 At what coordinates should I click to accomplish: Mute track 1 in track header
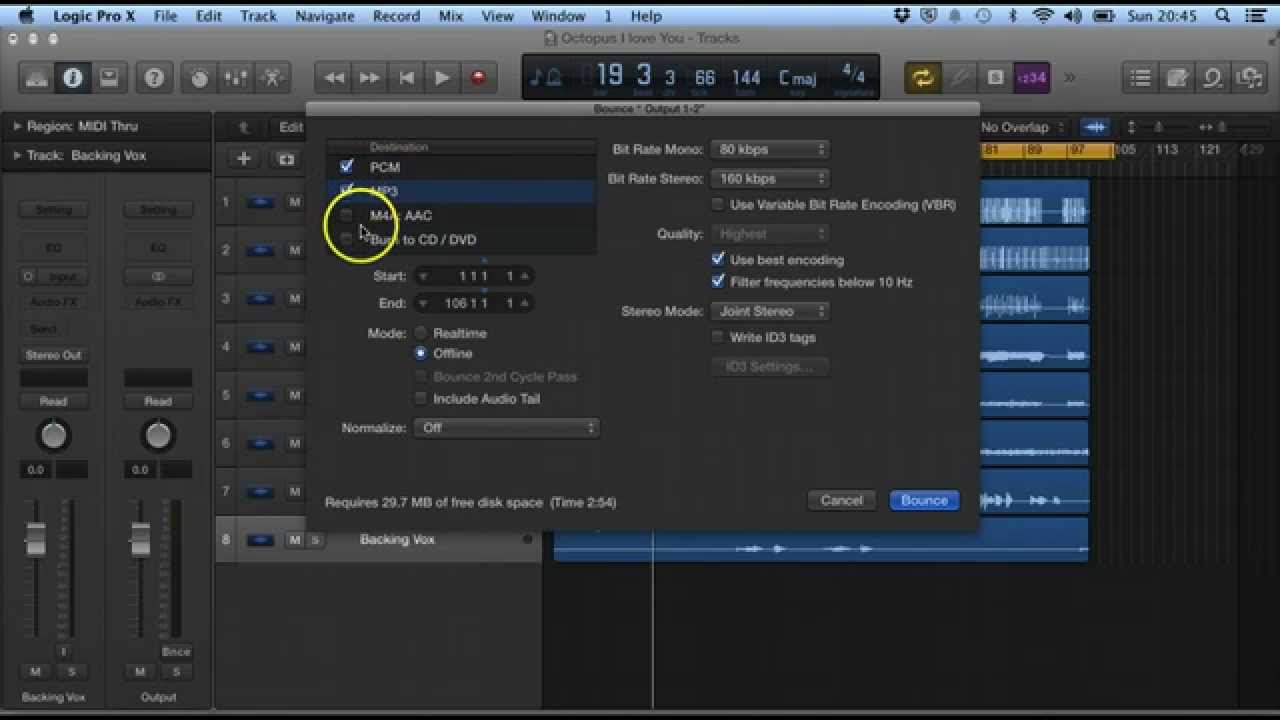pos(295,202)
